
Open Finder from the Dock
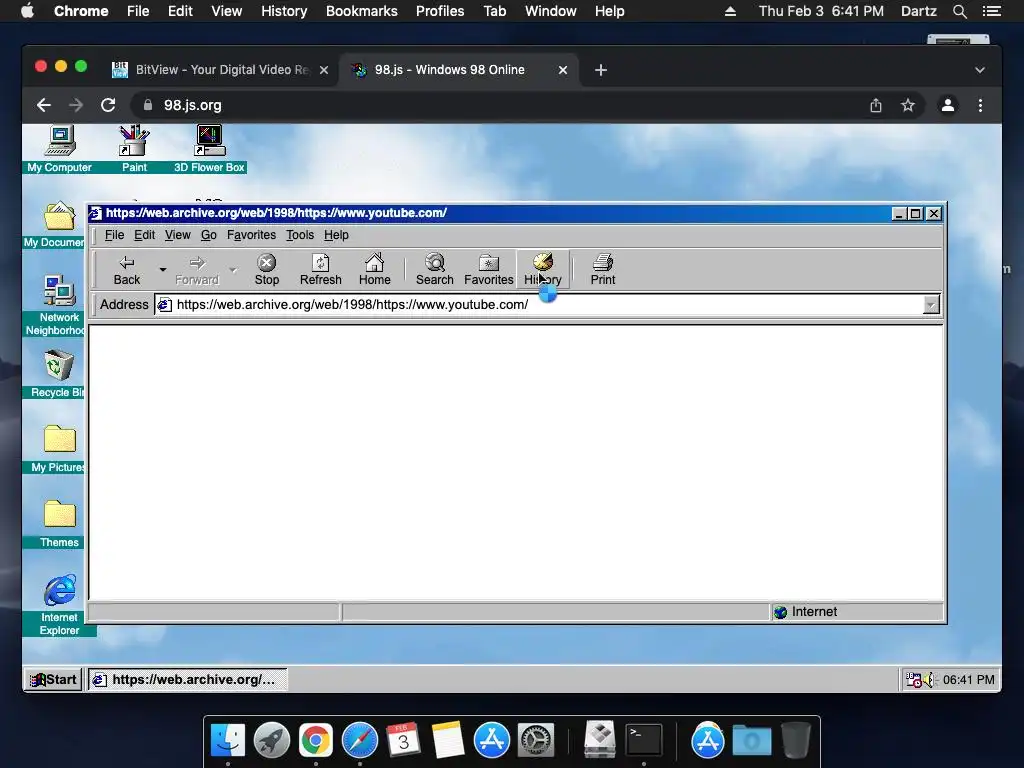click(x=228, y=740)
